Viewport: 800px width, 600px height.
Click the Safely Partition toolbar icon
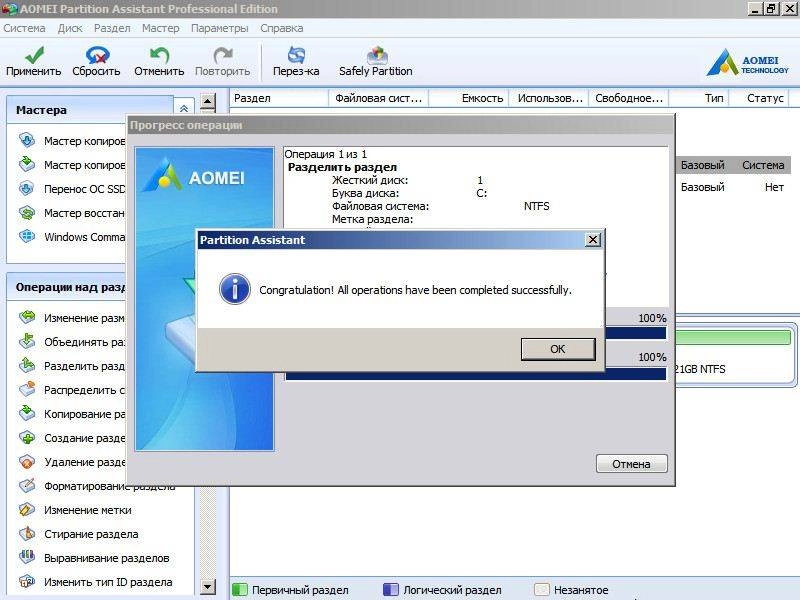pyautogui.click(x=377, y=55)
